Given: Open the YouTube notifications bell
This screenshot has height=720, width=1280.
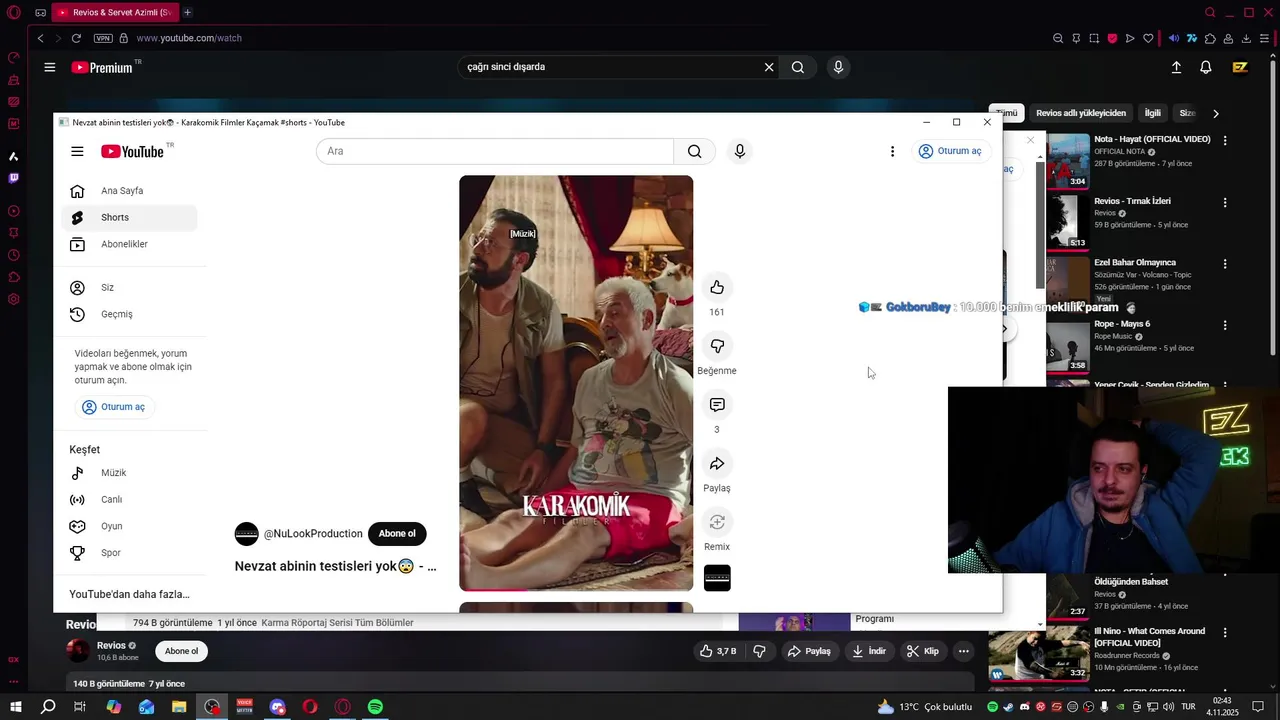Looking at the screenshot, I should pos(1206,67).
